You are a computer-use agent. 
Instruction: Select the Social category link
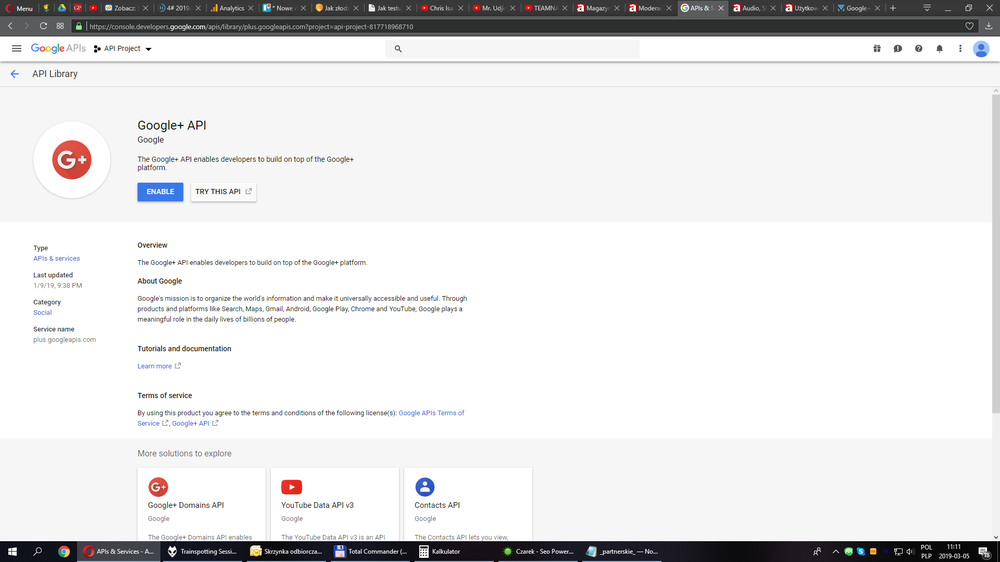tap(42, 312)
